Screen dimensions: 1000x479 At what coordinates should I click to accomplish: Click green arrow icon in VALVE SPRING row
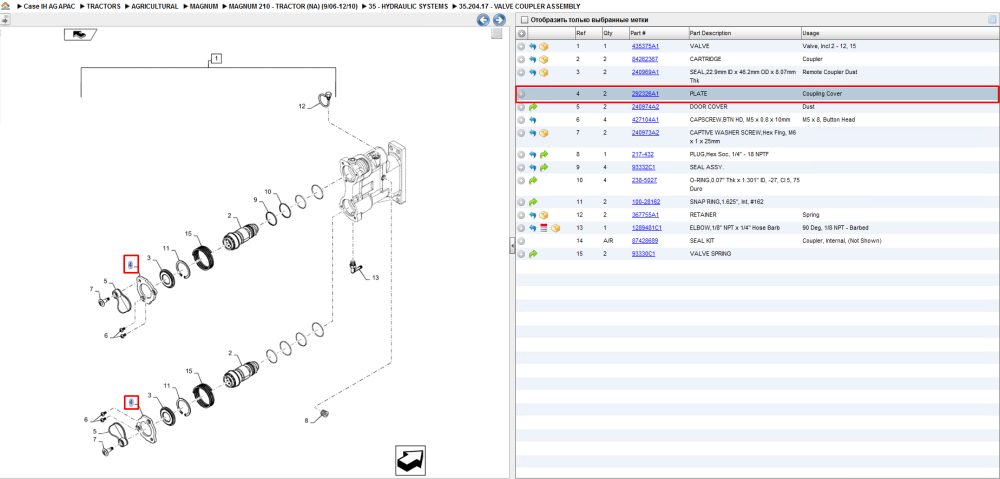click(533, 254)
